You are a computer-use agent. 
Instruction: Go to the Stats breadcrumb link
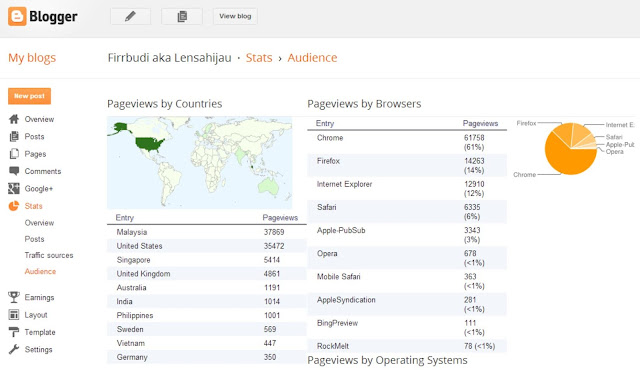[x=259, y=58]
